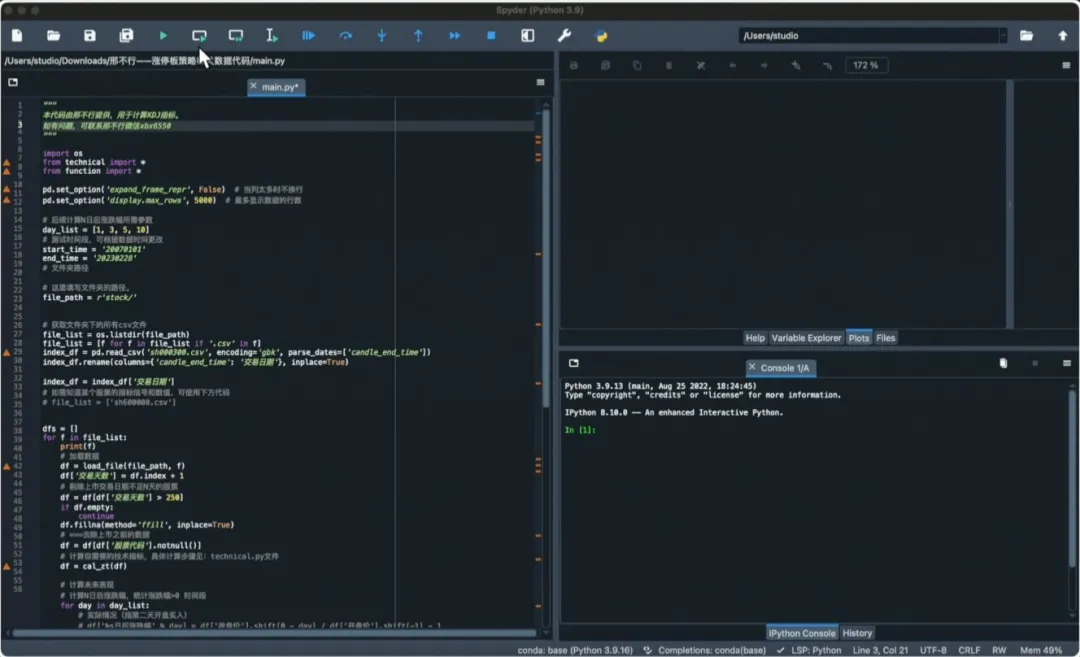1080x657 pixels.
Task: Stop debugging square button
Action: [x=491, y=36]
